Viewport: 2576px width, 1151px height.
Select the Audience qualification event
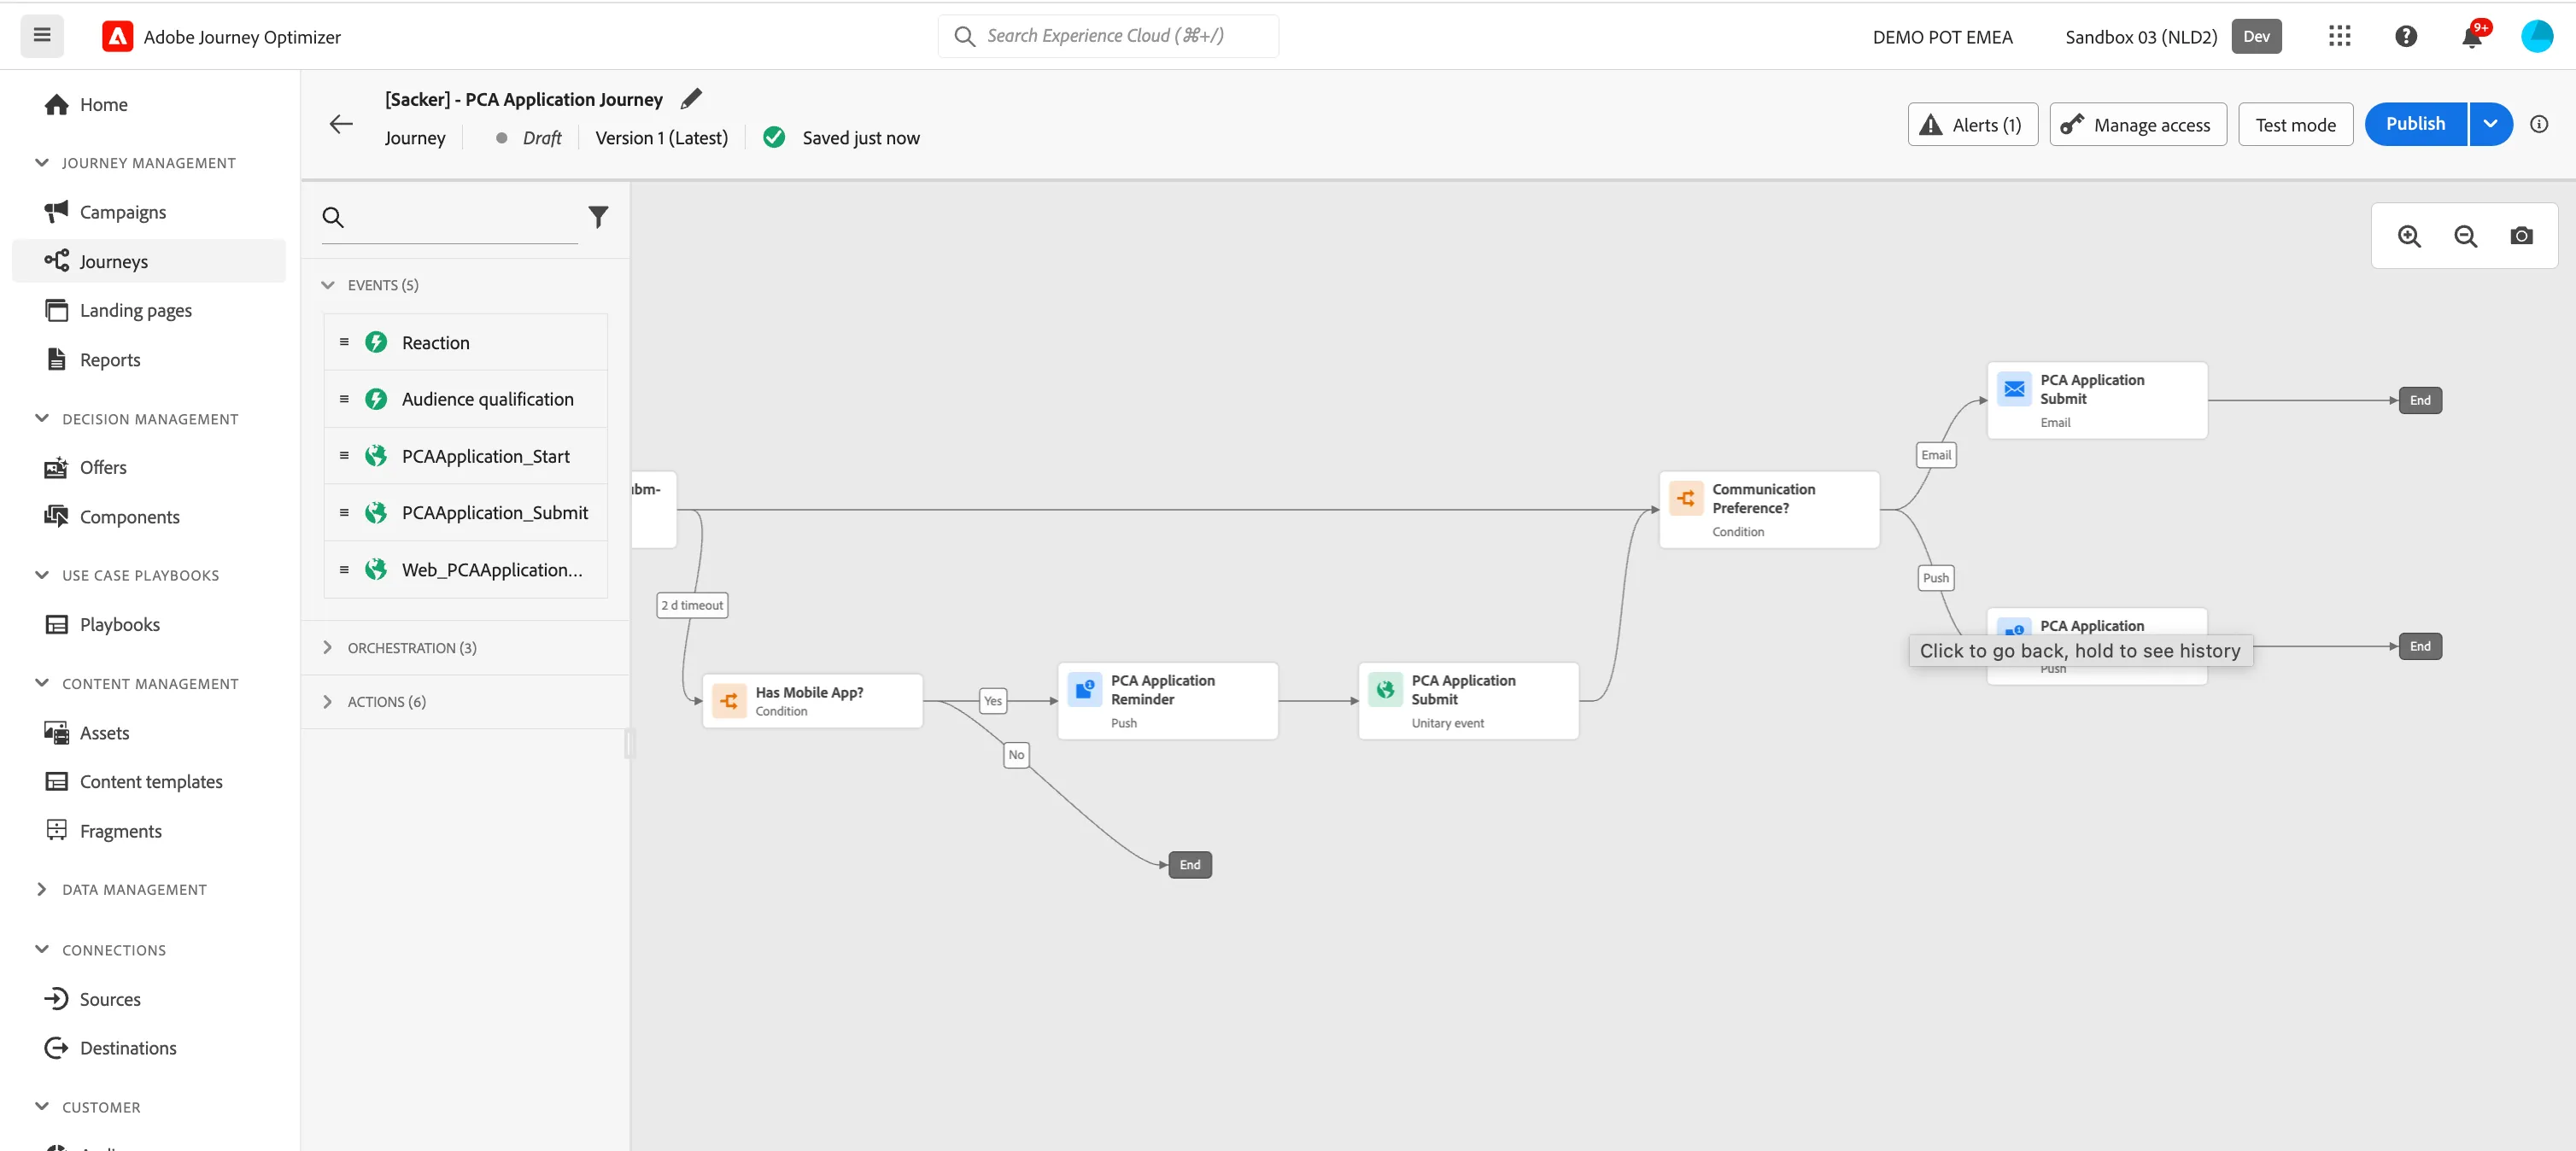(x=466, y=399)
